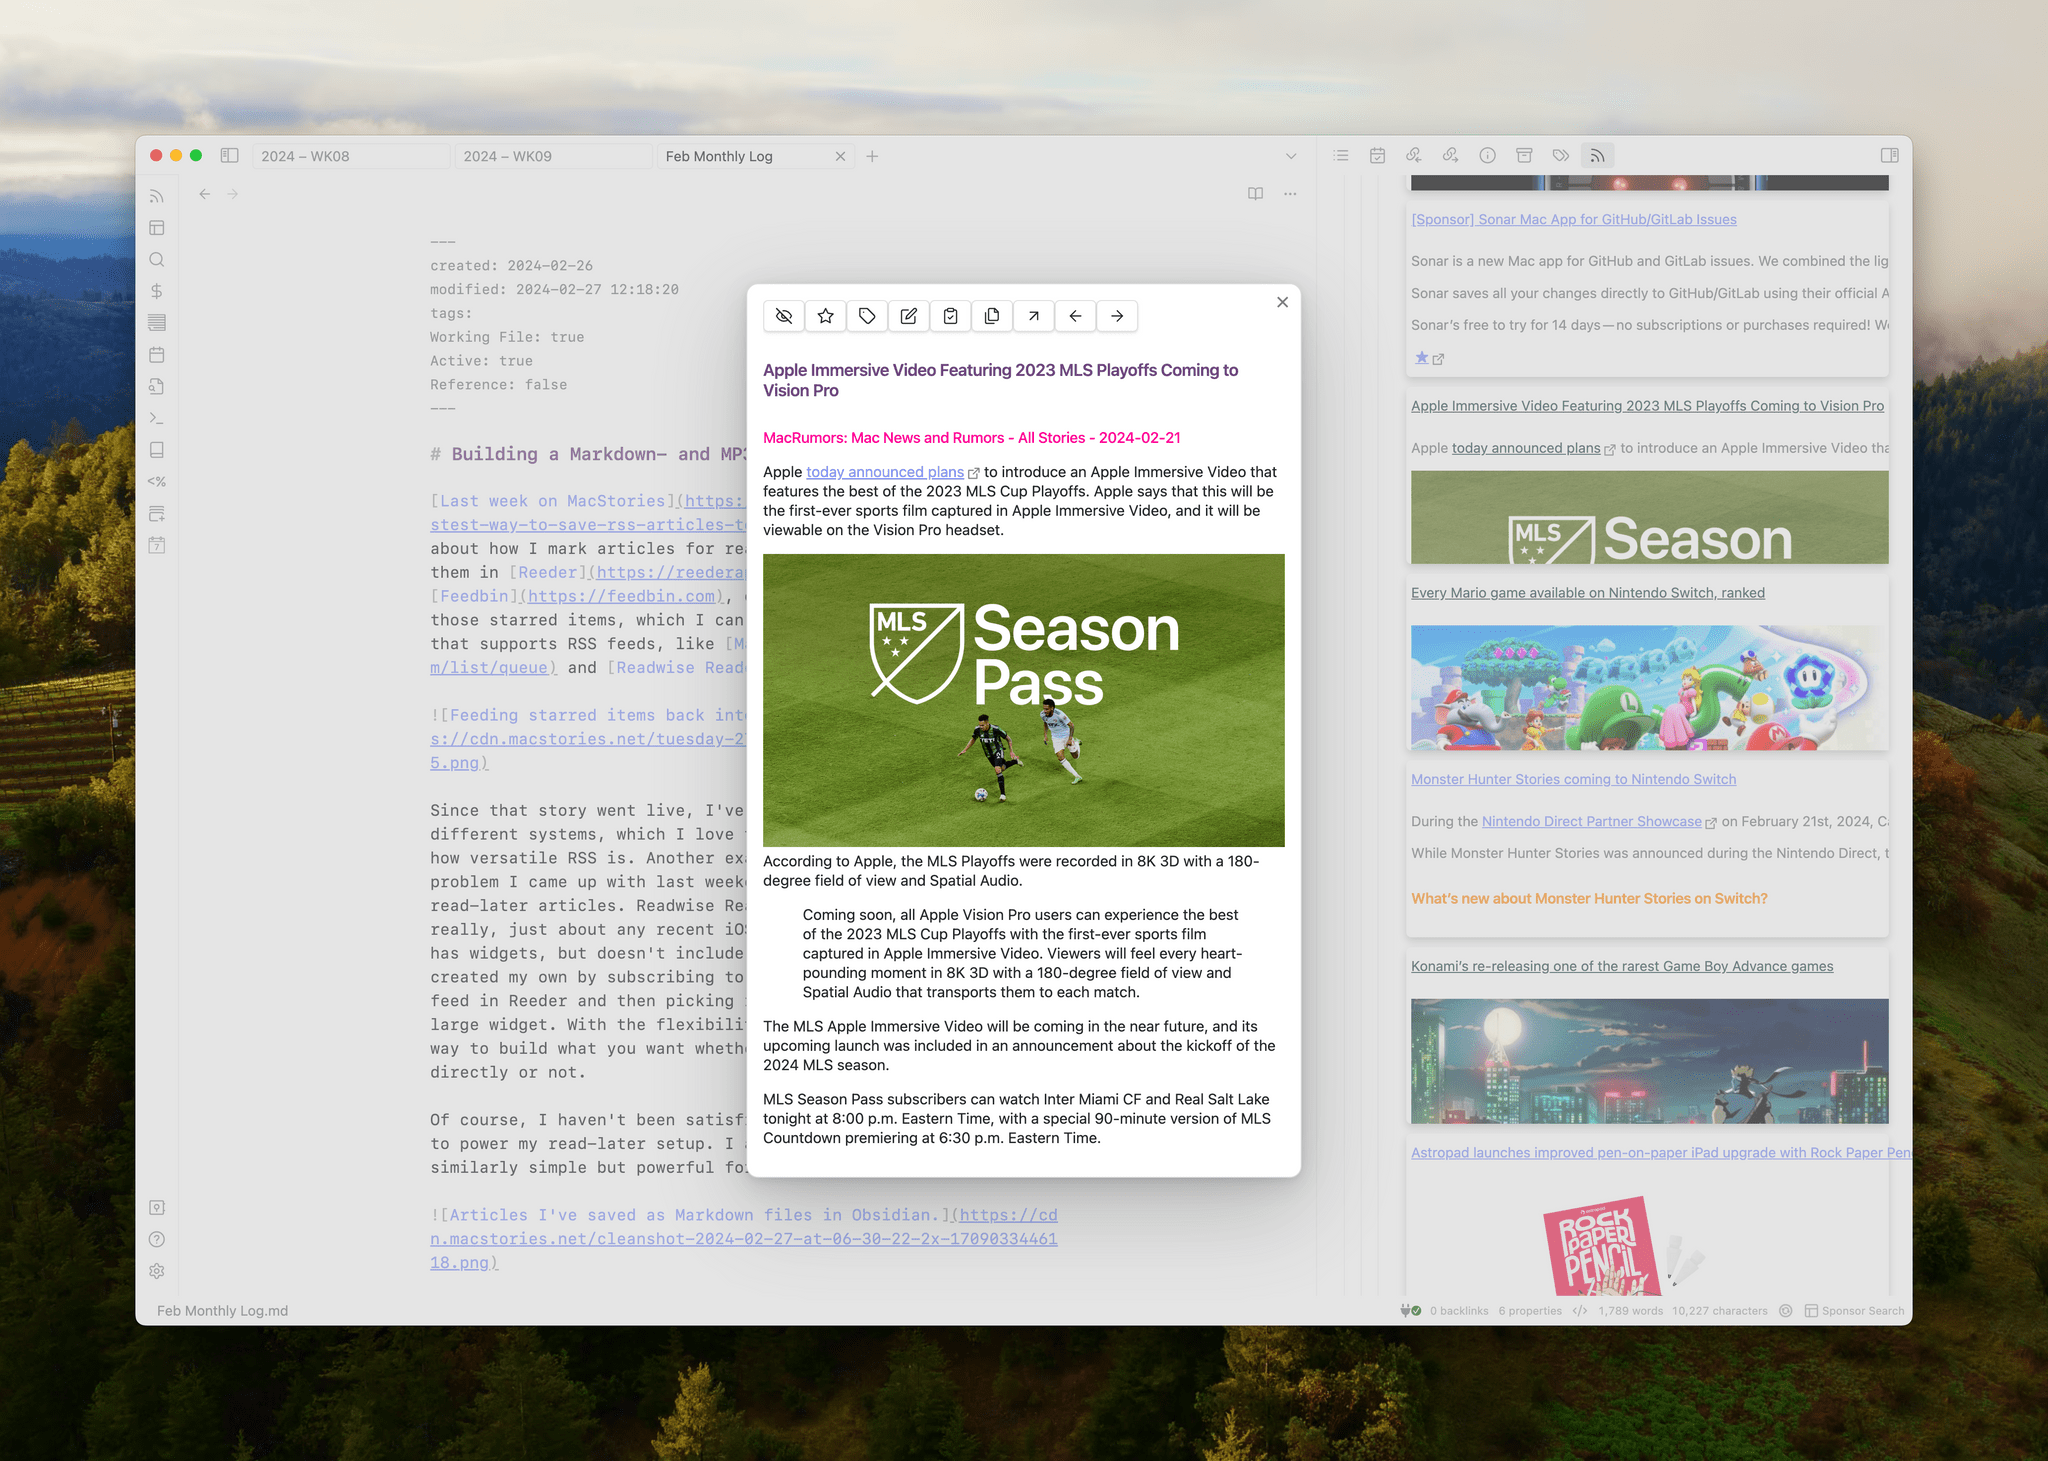Screen dimensions: 2048x1461
Task: Click the layout table icon in left ribbon
Action: pyautogui.click(x=157, y=228)
